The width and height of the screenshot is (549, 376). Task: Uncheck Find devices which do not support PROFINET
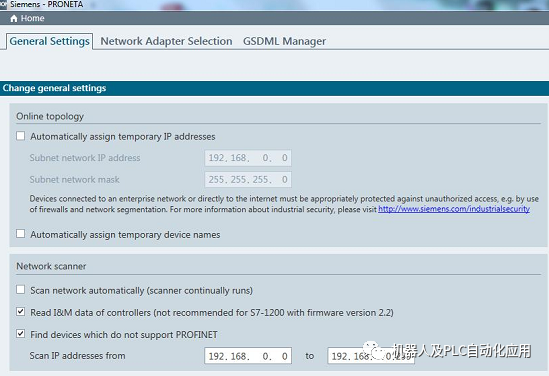coord(21,334)
